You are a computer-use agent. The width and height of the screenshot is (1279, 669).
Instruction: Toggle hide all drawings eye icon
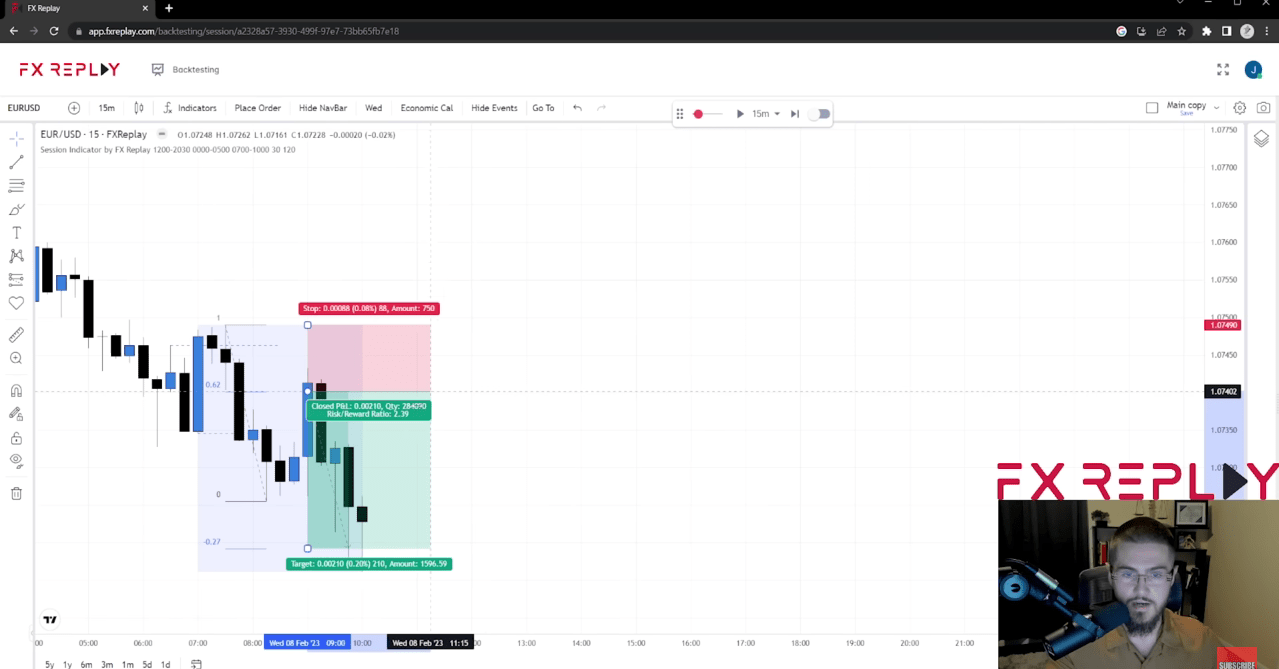pos(16,461)
